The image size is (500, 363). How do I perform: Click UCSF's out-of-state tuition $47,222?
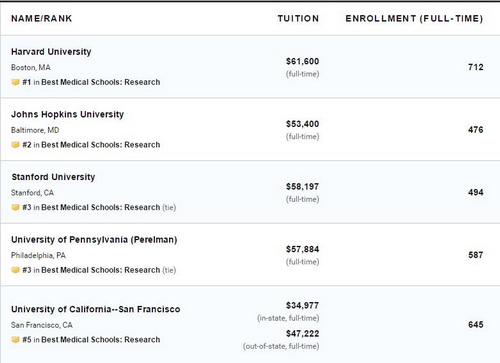pyautogui.click(x=302, y=334)
